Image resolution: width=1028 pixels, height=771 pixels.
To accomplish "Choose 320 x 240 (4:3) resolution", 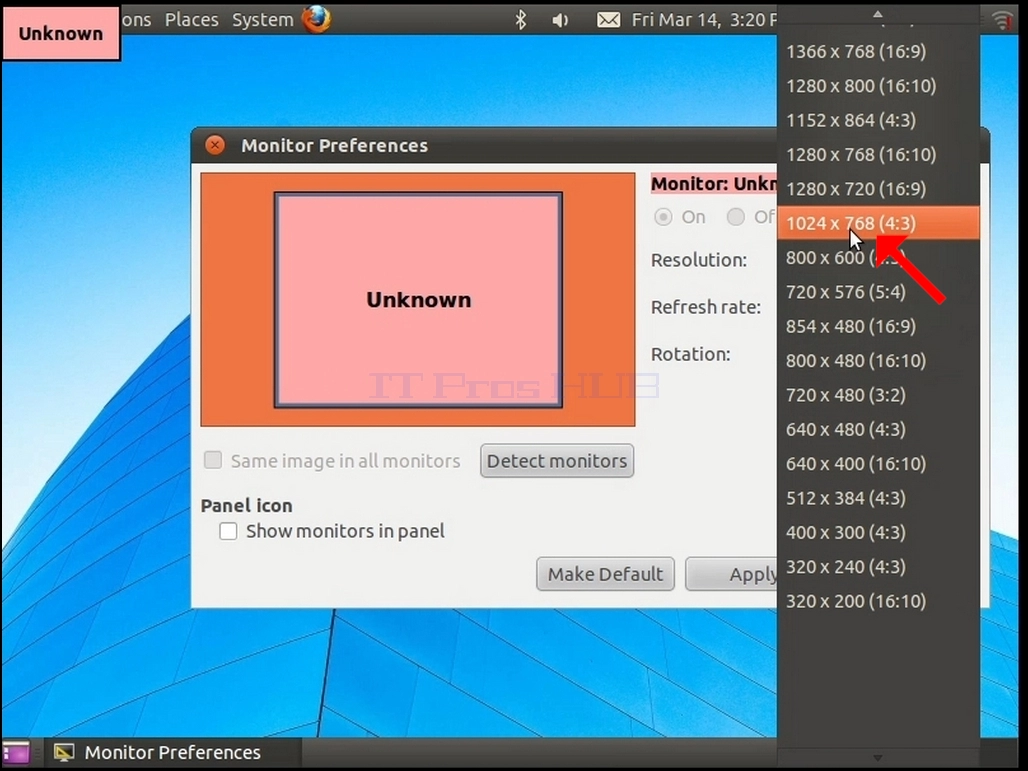I will (878, 566).
